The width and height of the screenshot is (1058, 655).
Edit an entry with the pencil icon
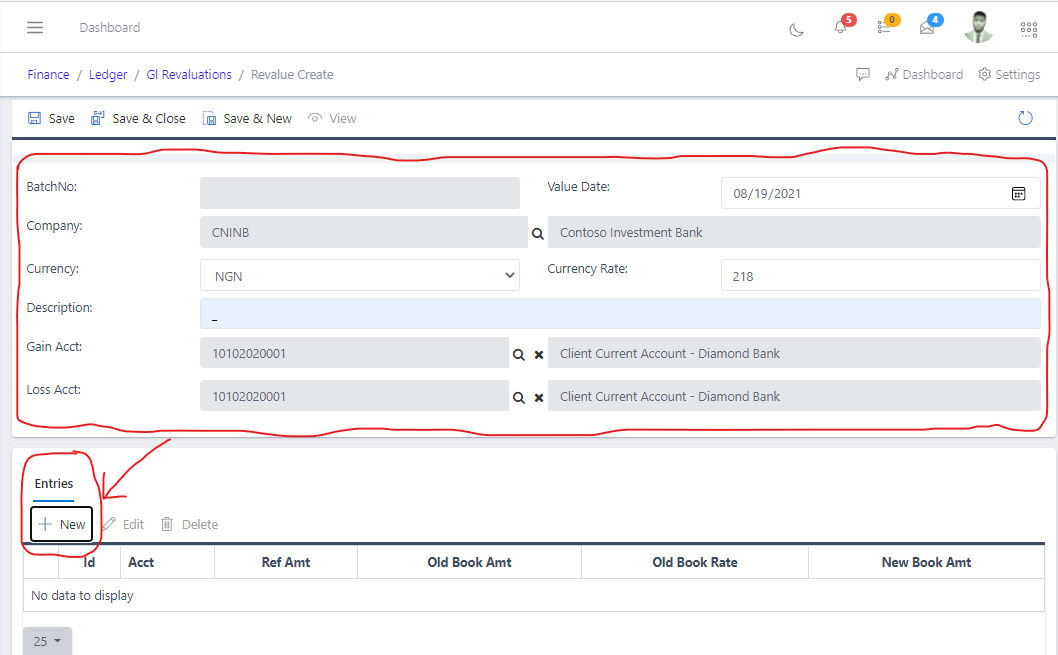[x=123, y=524]
